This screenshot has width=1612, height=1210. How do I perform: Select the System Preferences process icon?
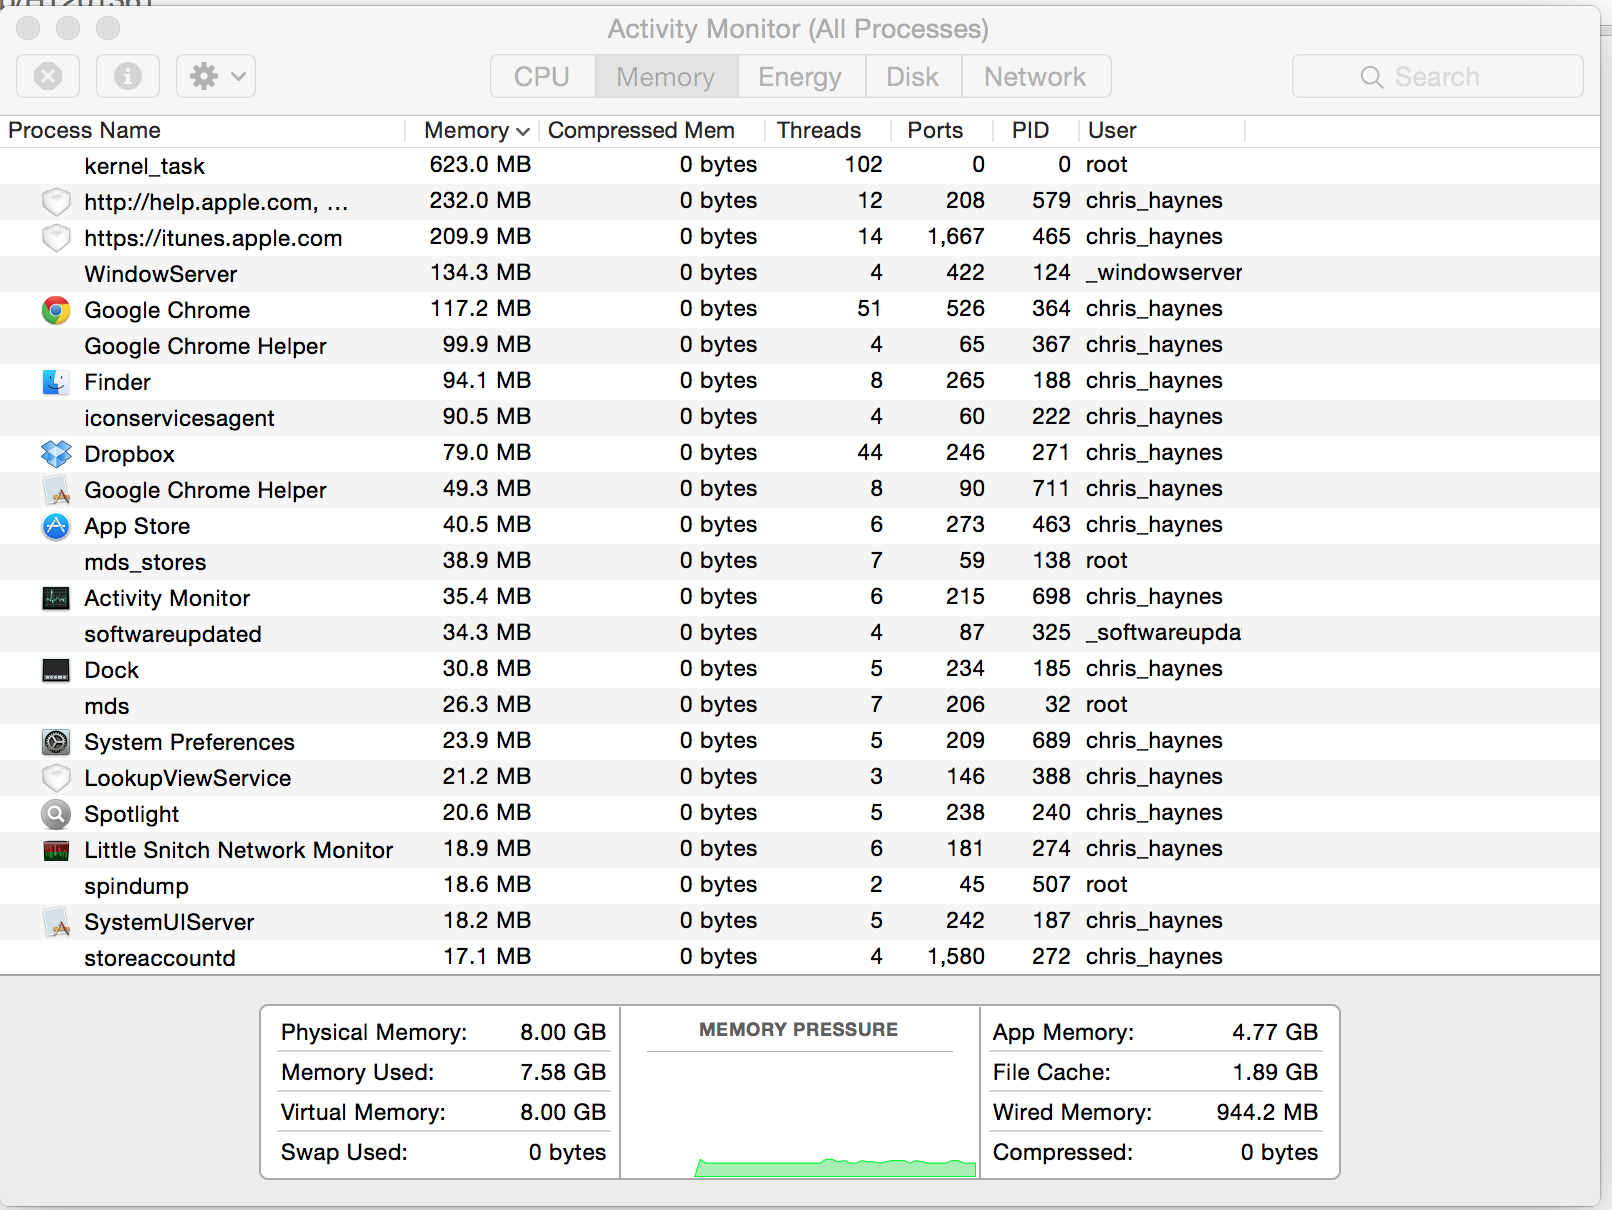tap(56, 742)
